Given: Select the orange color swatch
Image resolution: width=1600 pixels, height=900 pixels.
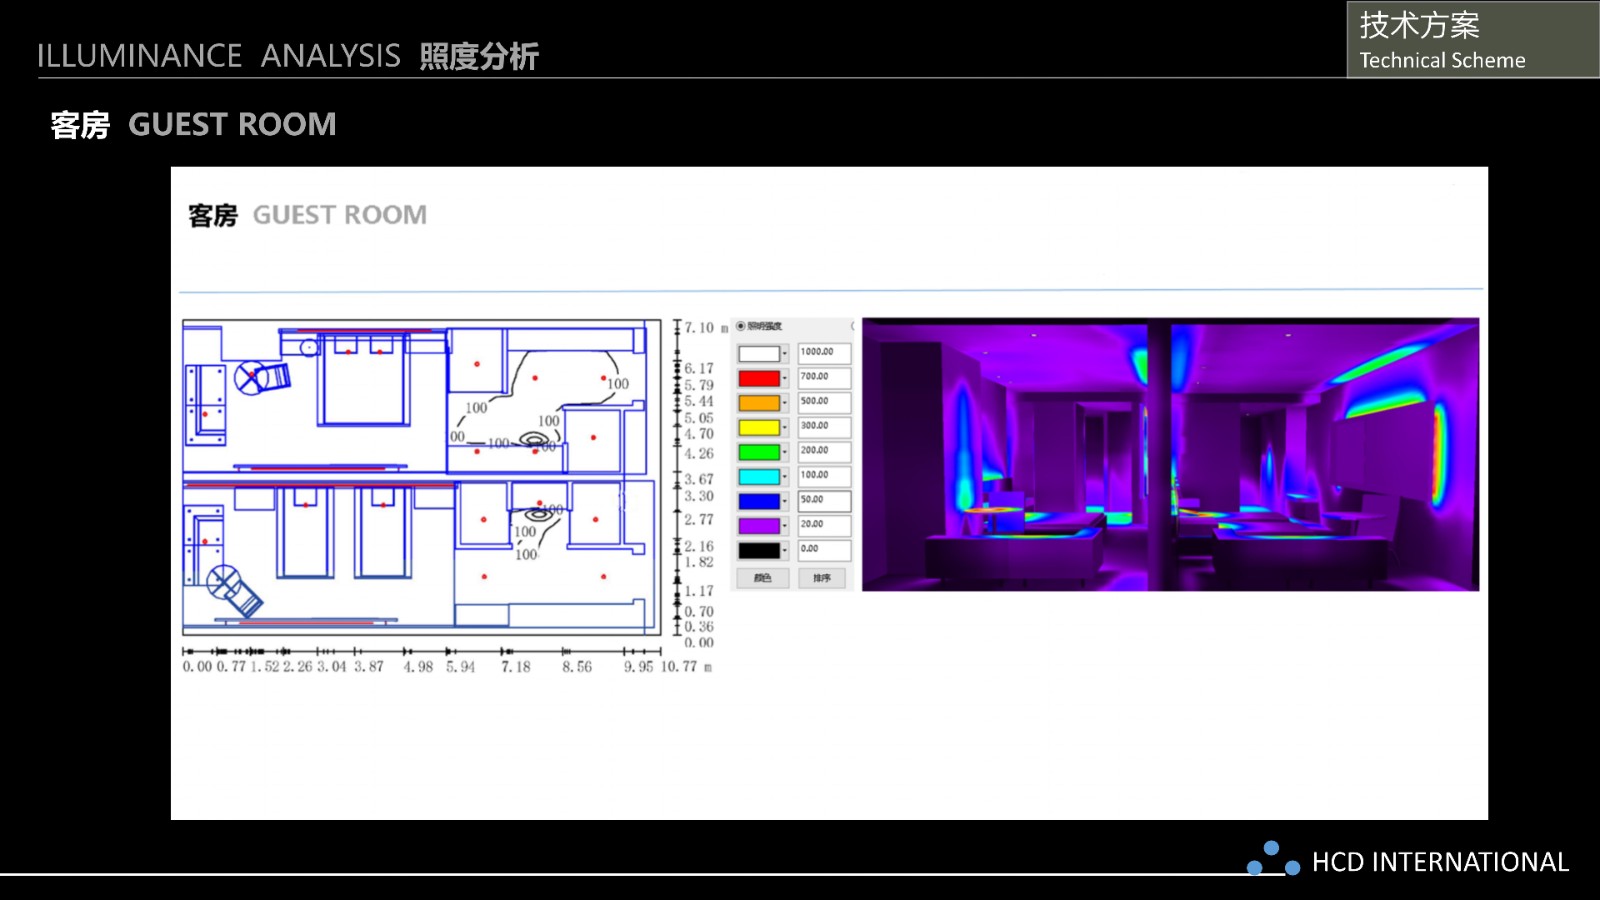Looking at the screenshot, I should tap(759, 403).
